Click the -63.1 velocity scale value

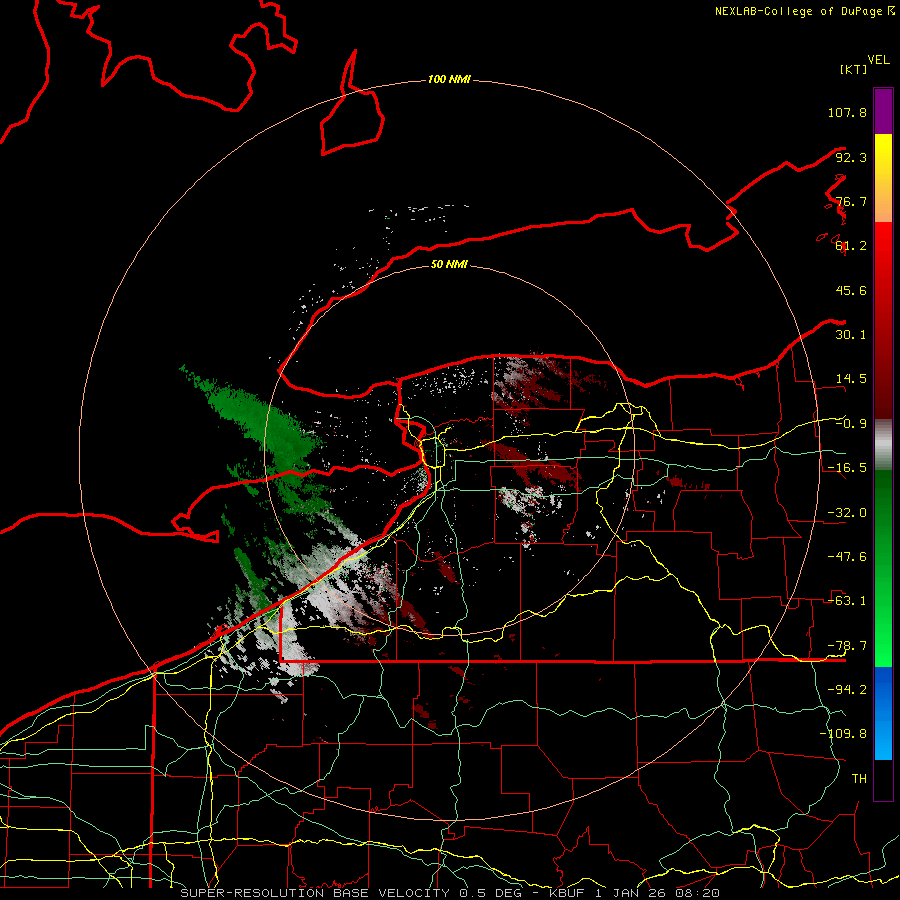[847, 601]
